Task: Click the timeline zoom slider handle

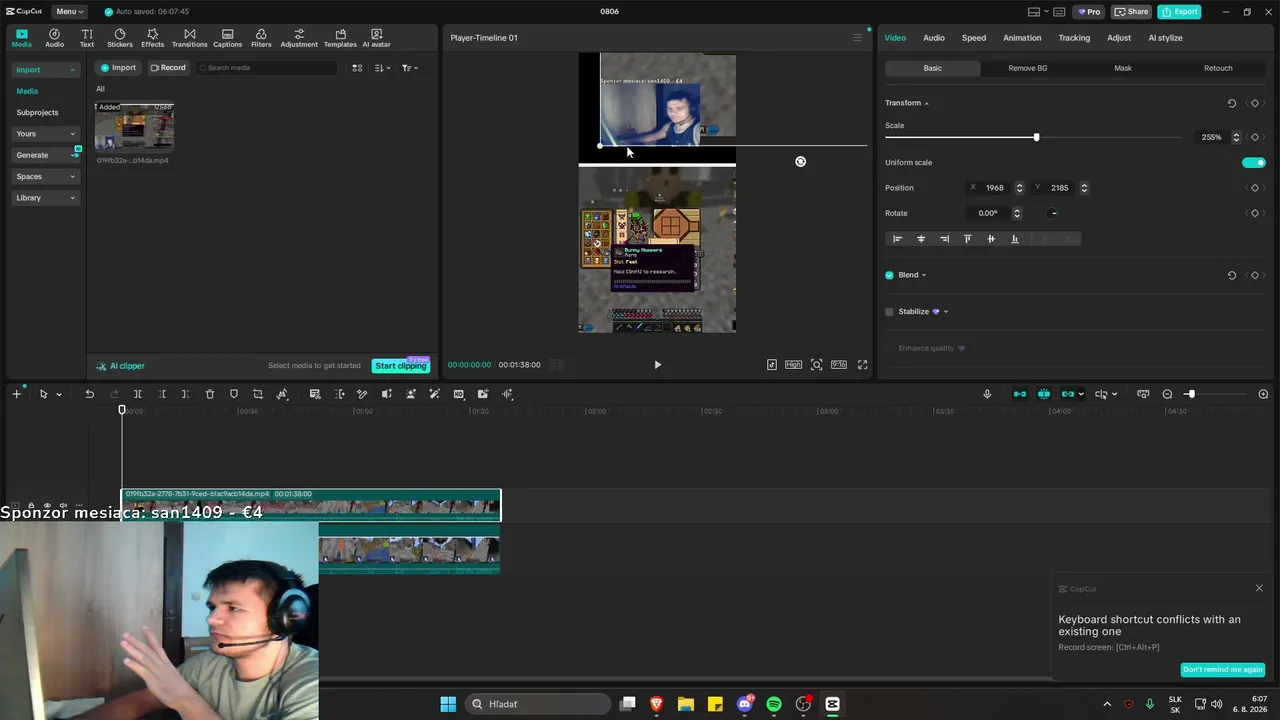Action: point(1191,394)
